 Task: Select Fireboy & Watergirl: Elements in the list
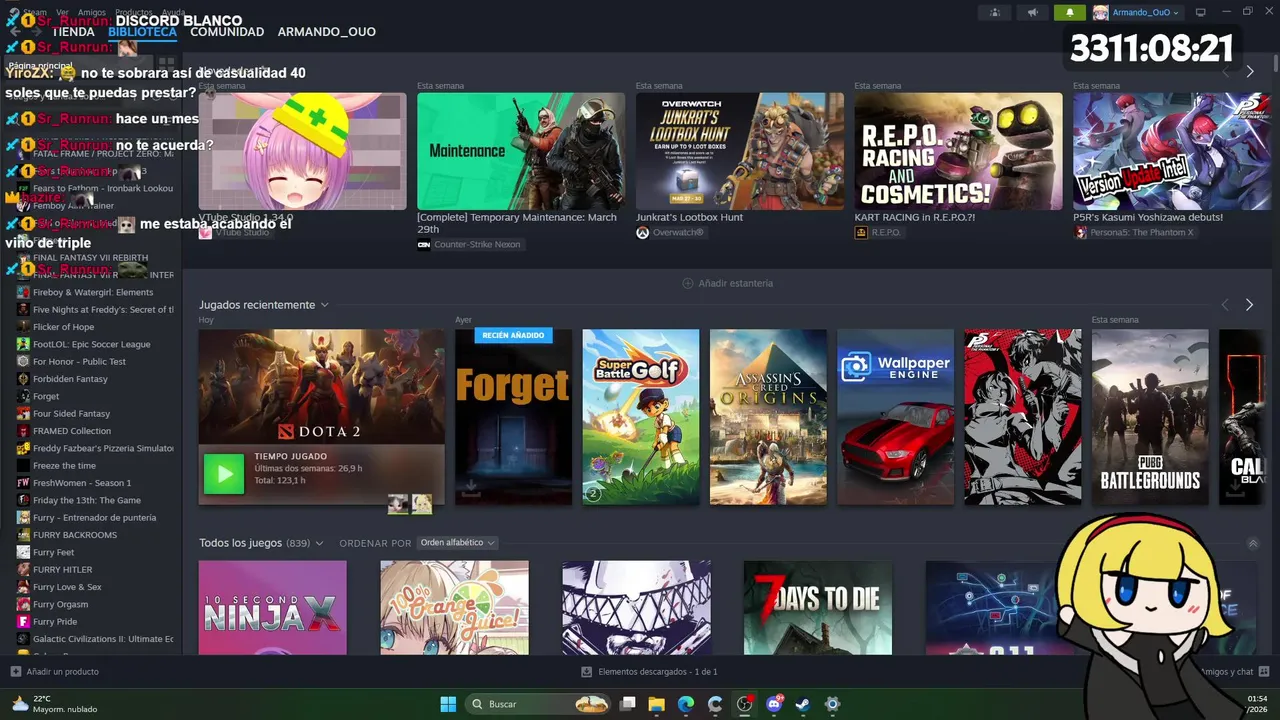(x=93, y=292)
